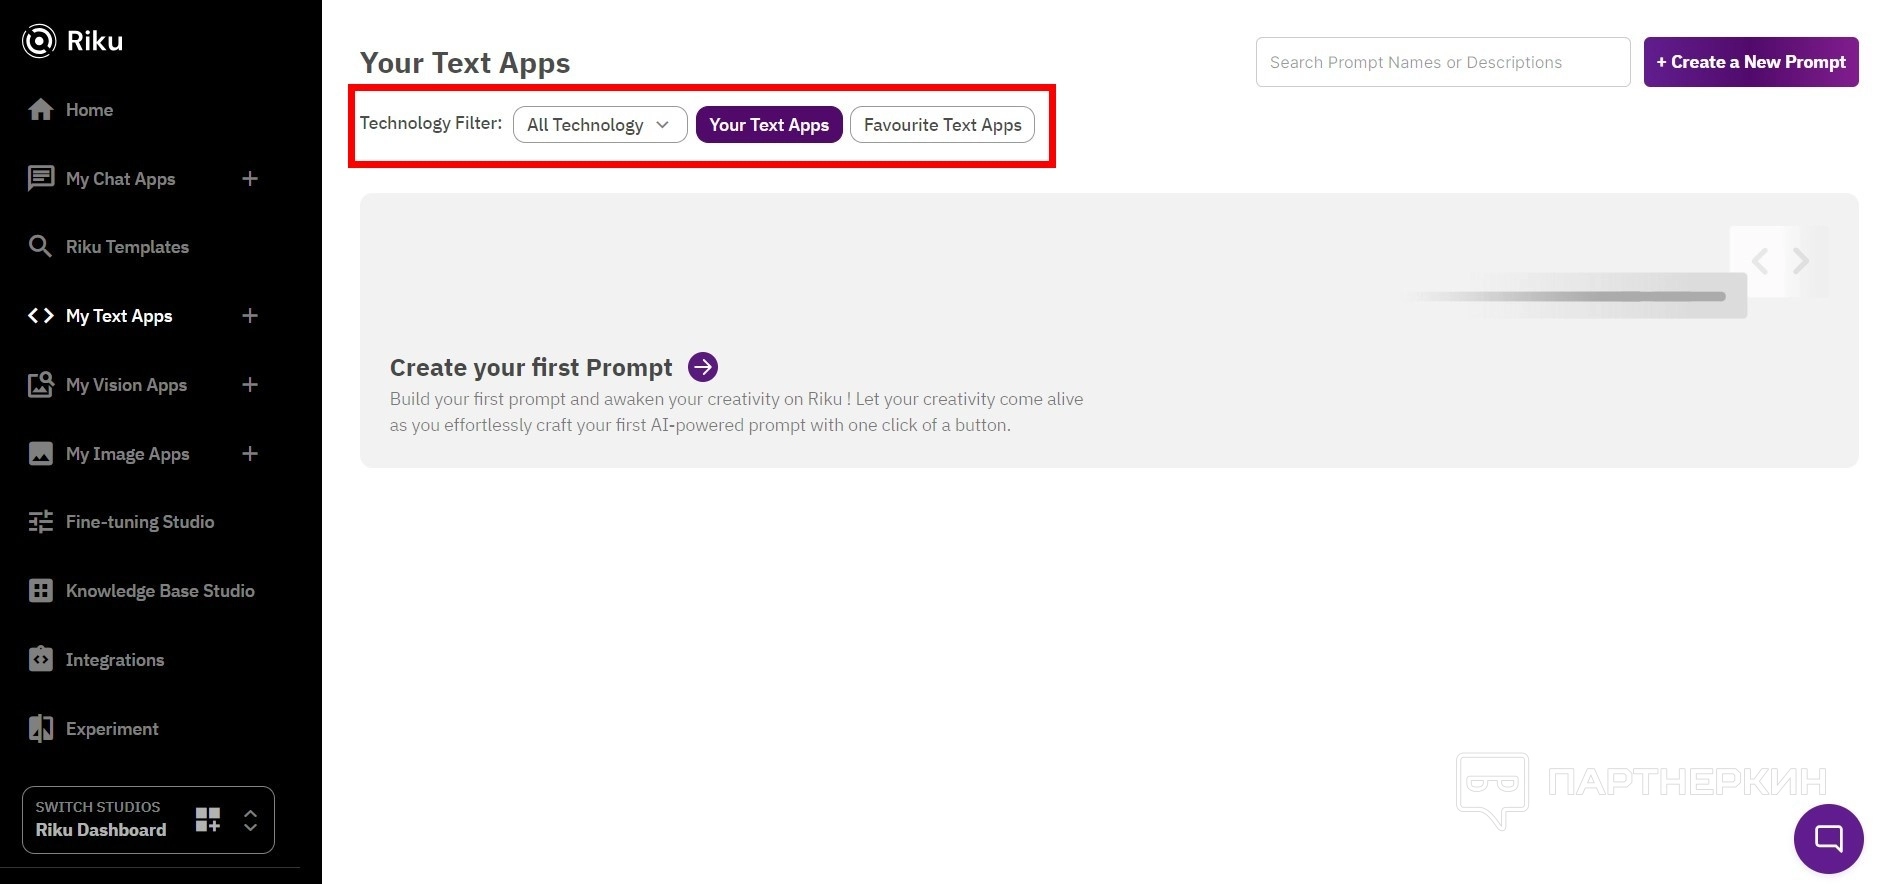
Task: Click the Build your first prompt description text
Action: tap(736, 412)
